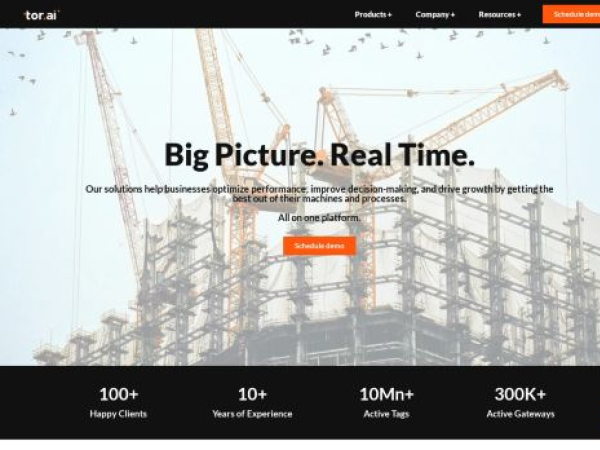This screenshot has width=600, height=450.
Task: Click the All on one platform text
Action: 319,218
